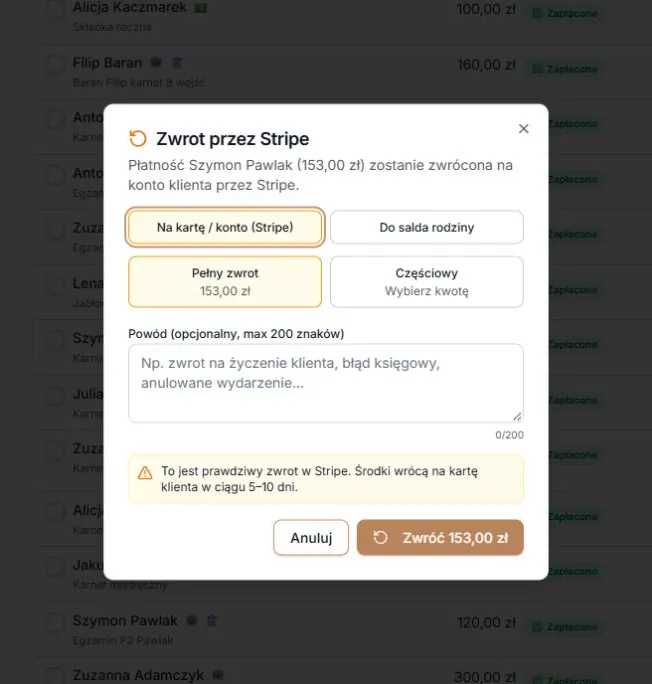Click the refund arrow icon beside dialog title

tap(138, 139)
